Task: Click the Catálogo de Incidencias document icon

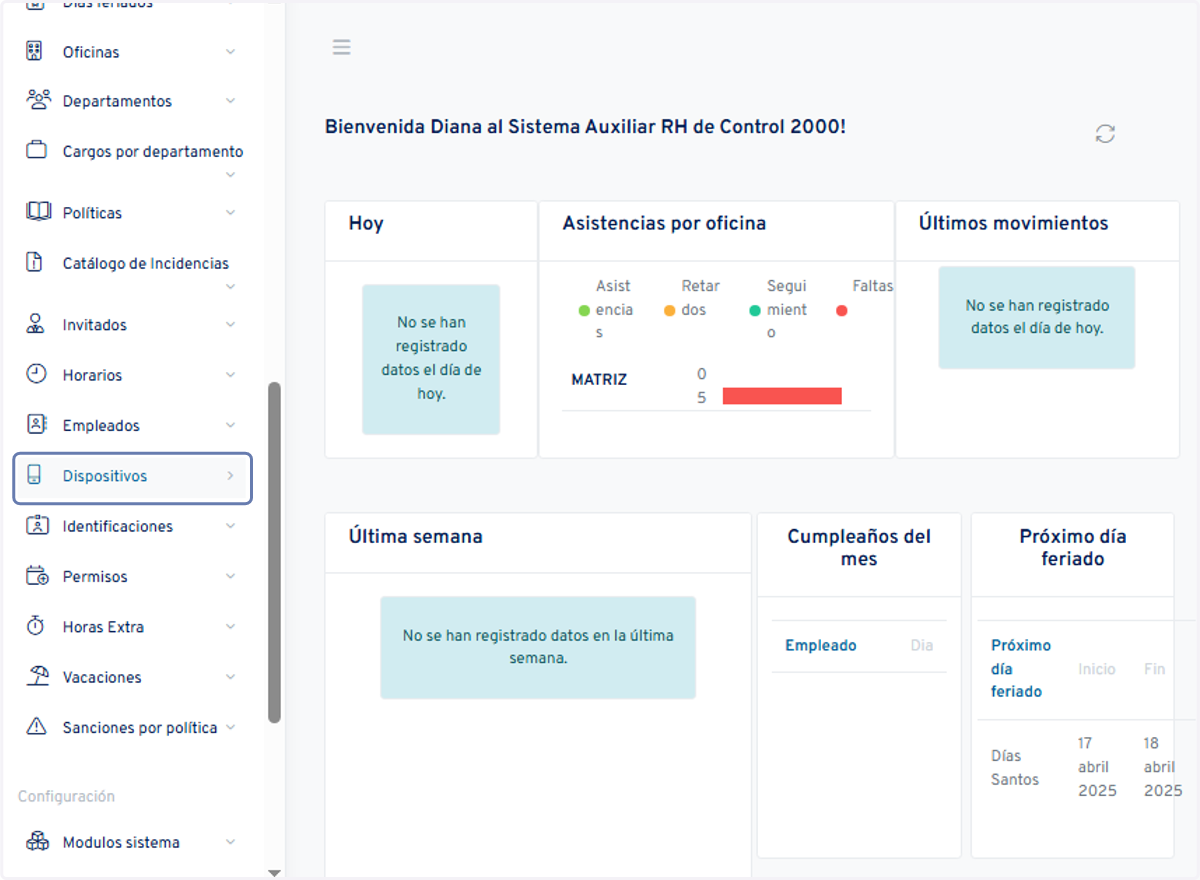Action: (36, 263)
